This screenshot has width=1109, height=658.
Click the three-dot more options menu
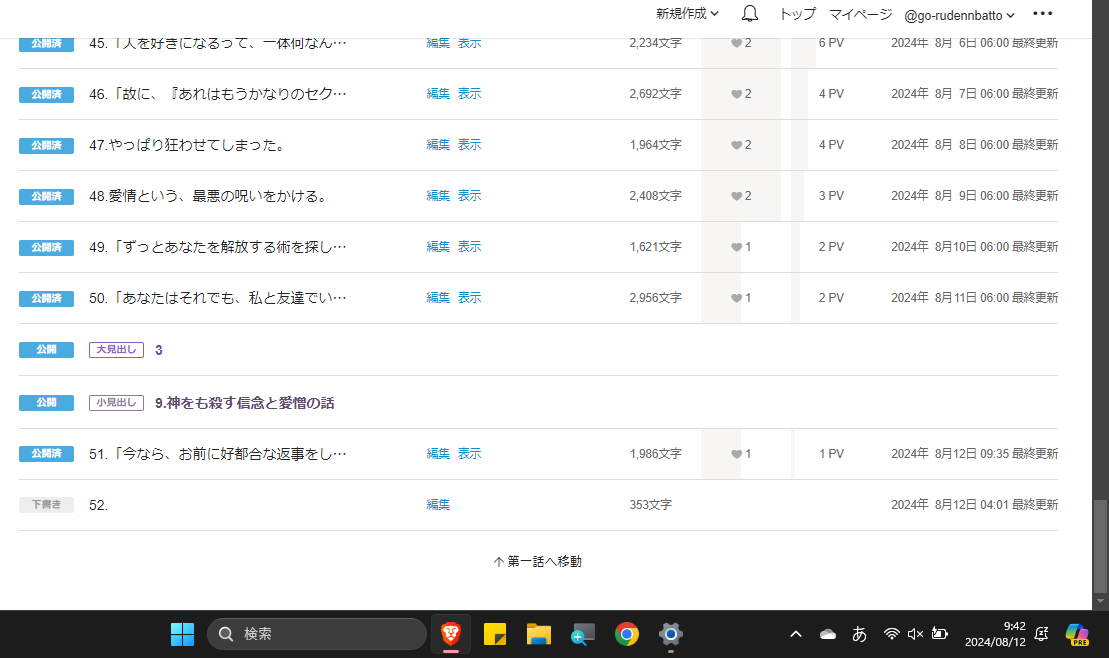[1042, 14]
